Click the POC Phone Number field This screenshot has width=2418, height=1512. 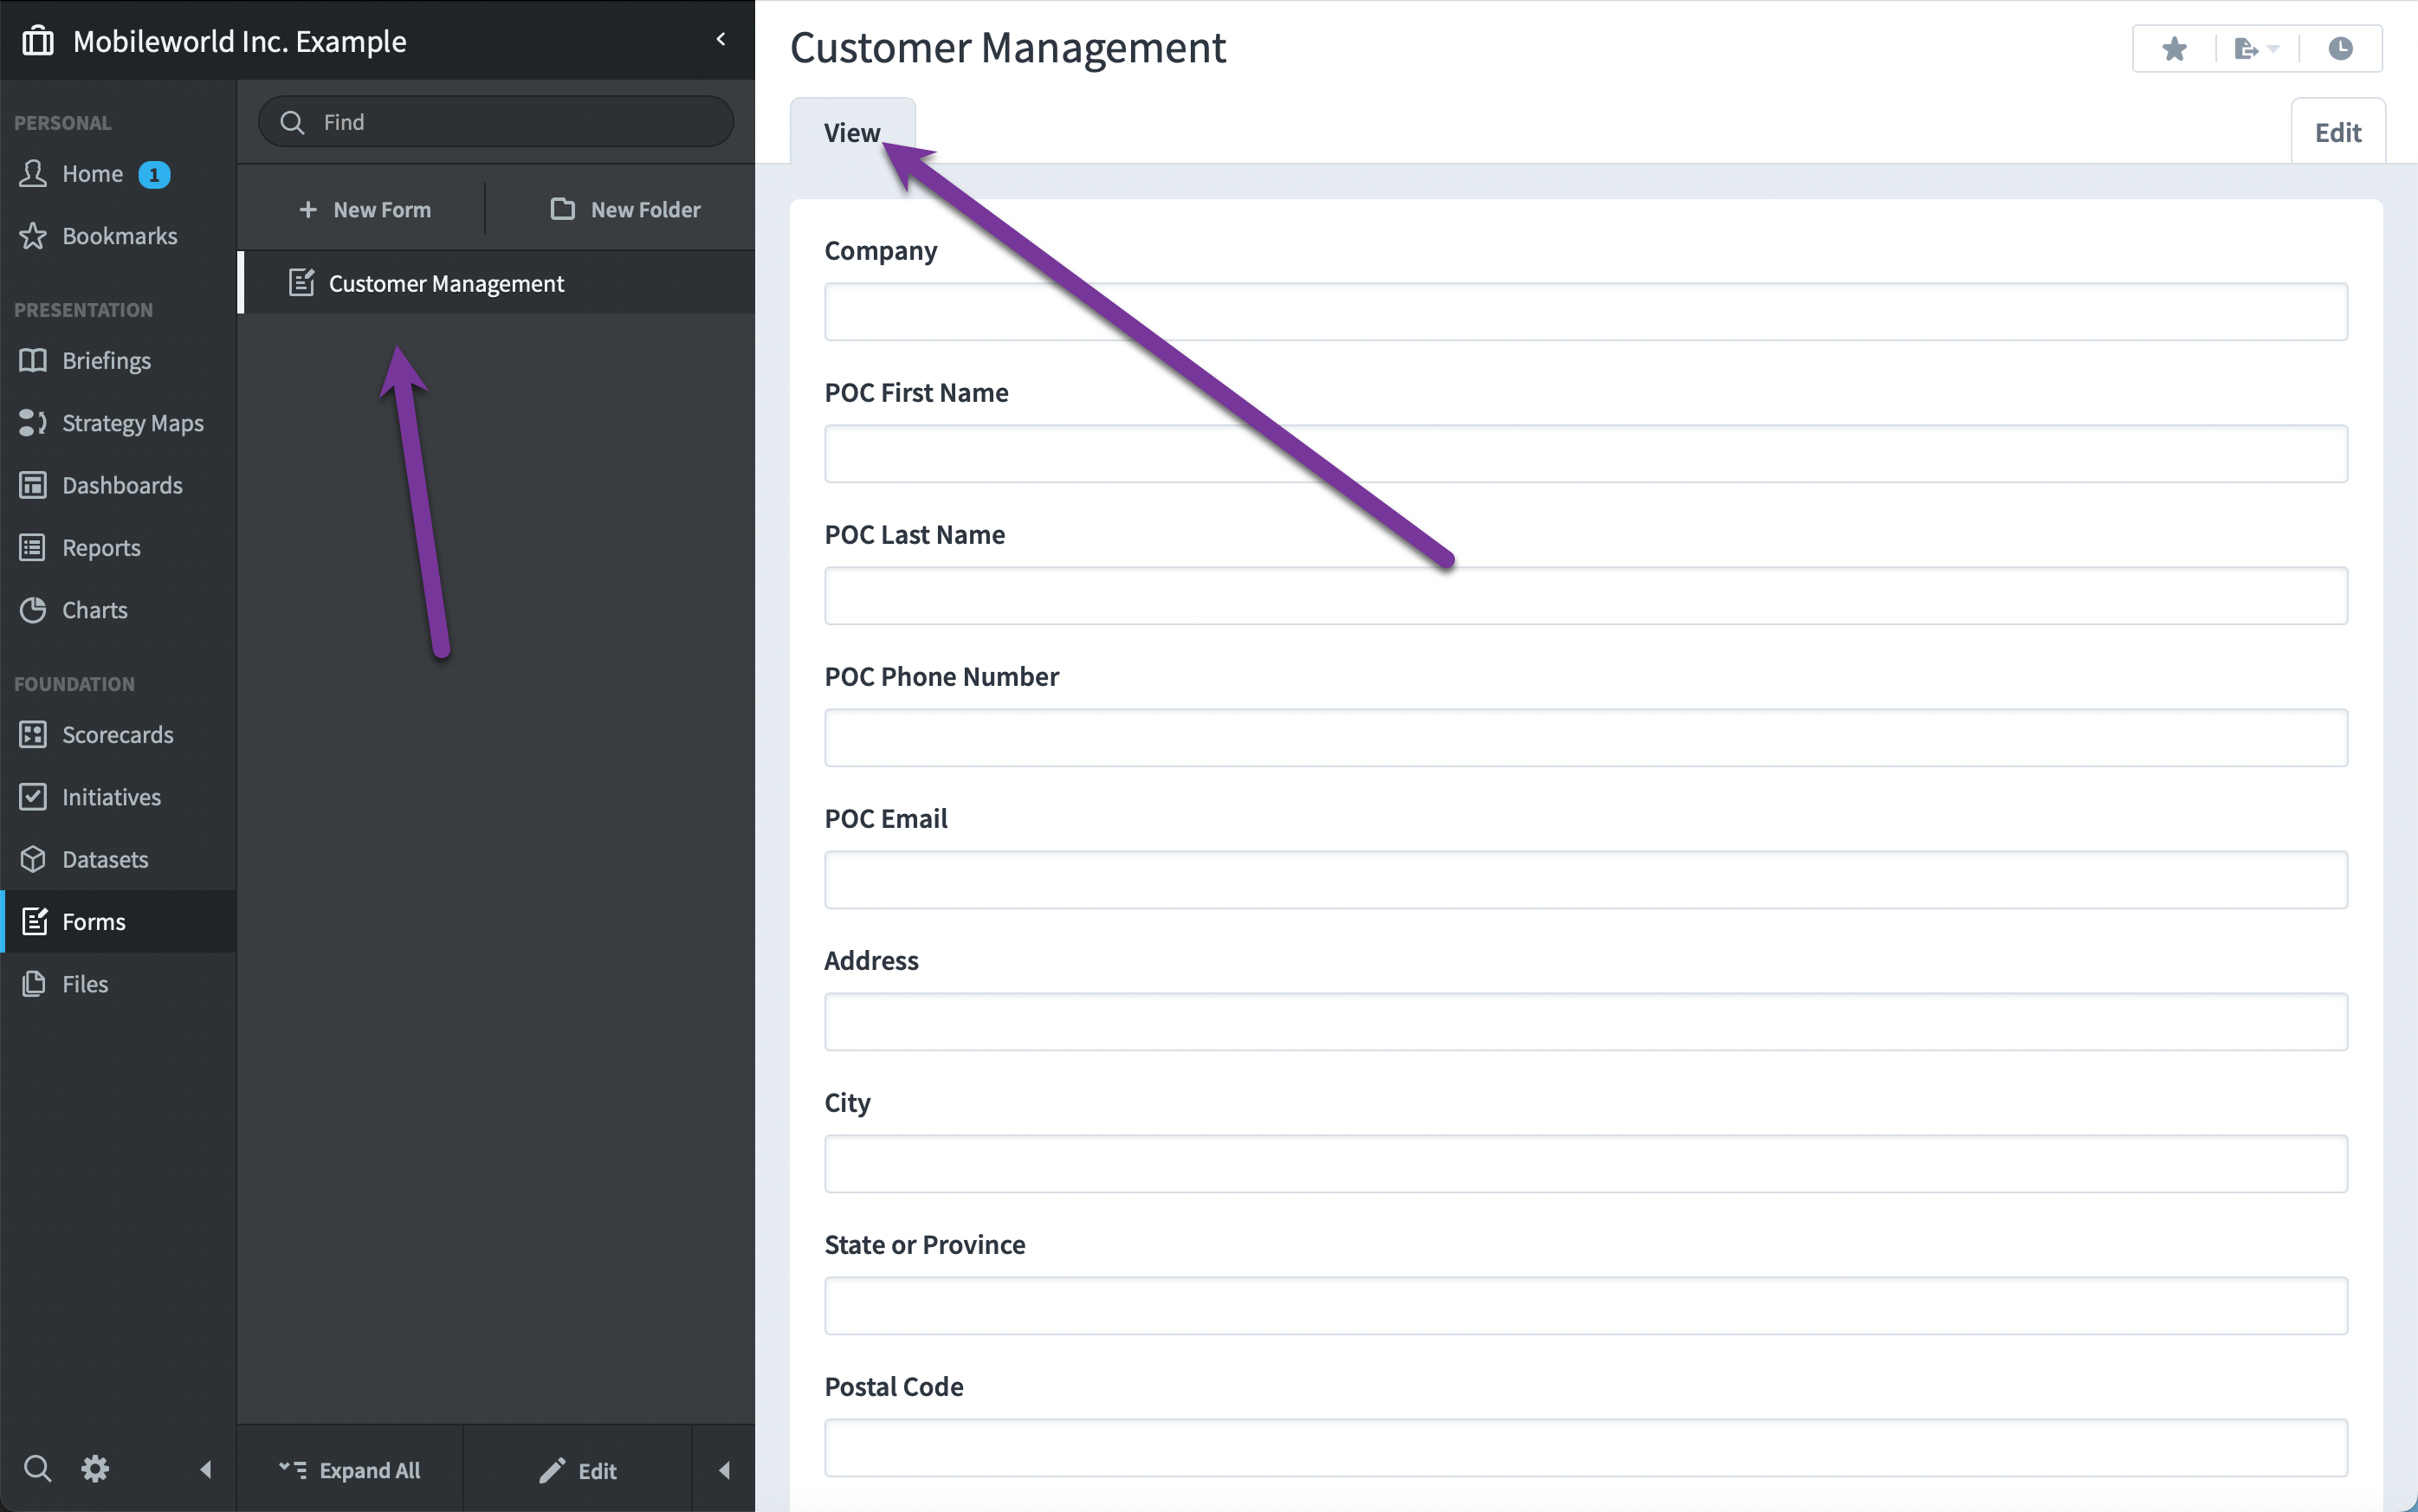click(1586, 738)
